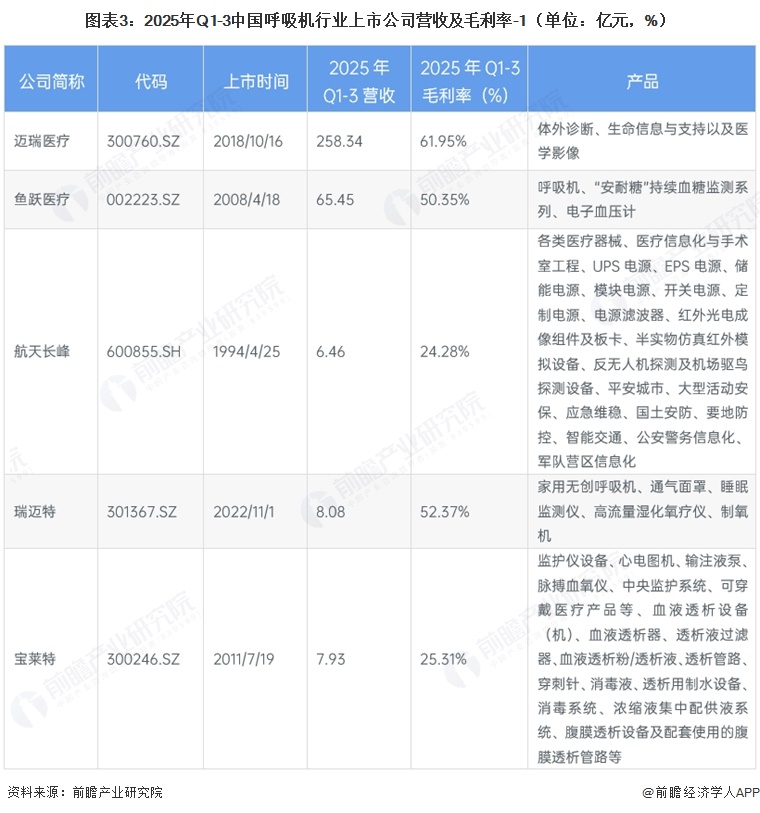Viewport: 760px width, 813px height.
Task: Click listing date 2008/4/18
Action: click(246, 199)
